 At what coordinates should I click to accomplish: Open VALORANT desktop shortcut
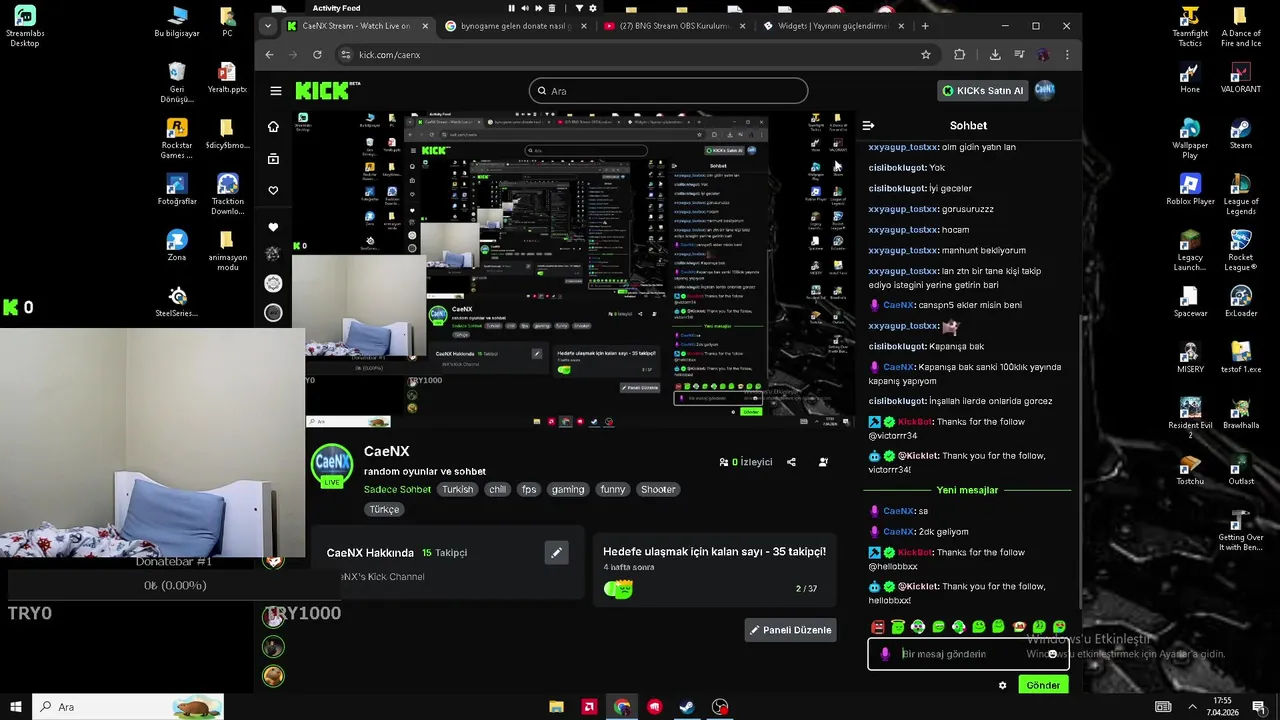[1241, 78]
